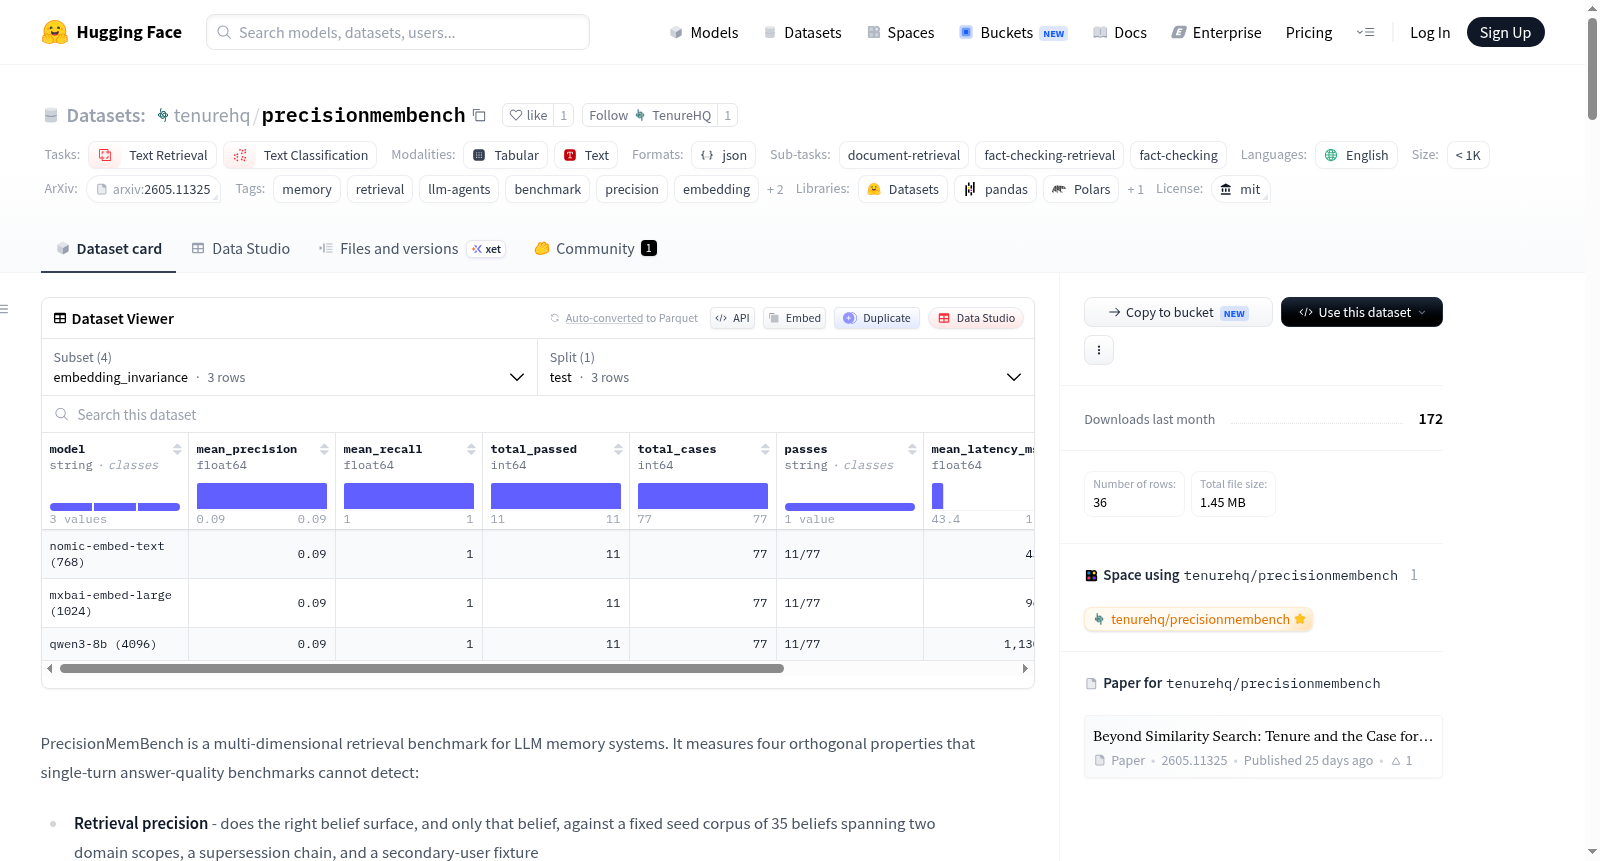Sort the total_cases column
This screenshot has width=1600, height=861.
tap(765, 449)
